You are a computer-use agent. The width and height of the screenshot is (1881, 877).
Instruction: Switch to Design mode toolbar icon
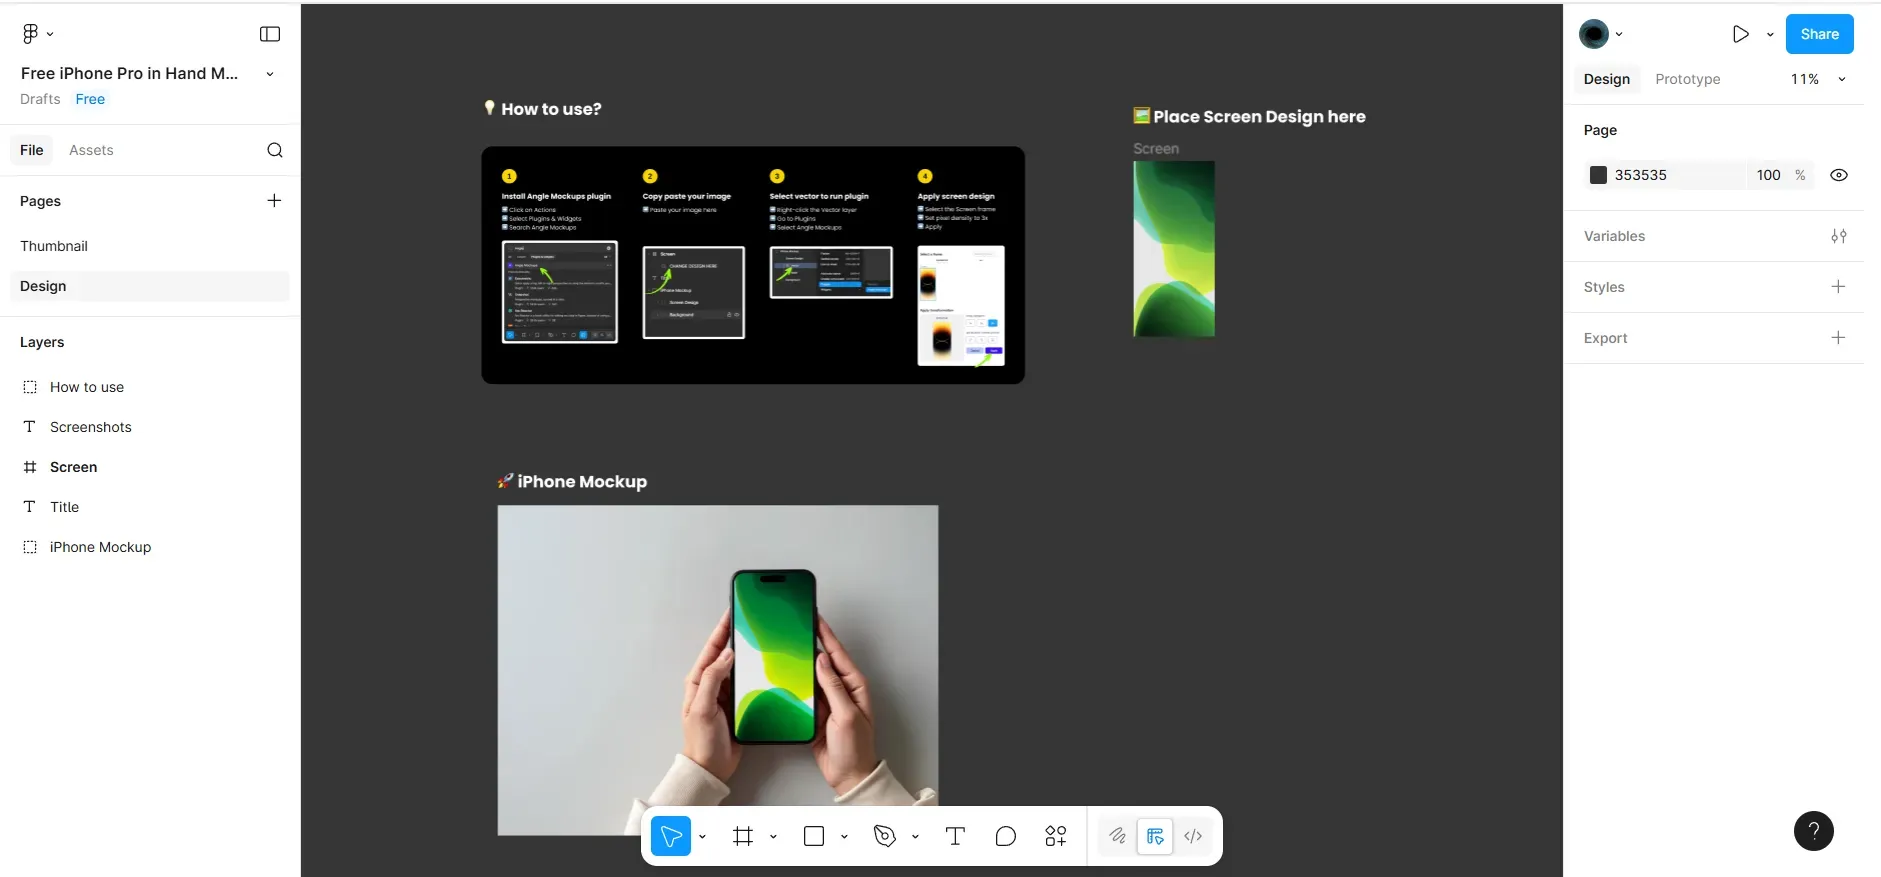[x=1155, y=836]
